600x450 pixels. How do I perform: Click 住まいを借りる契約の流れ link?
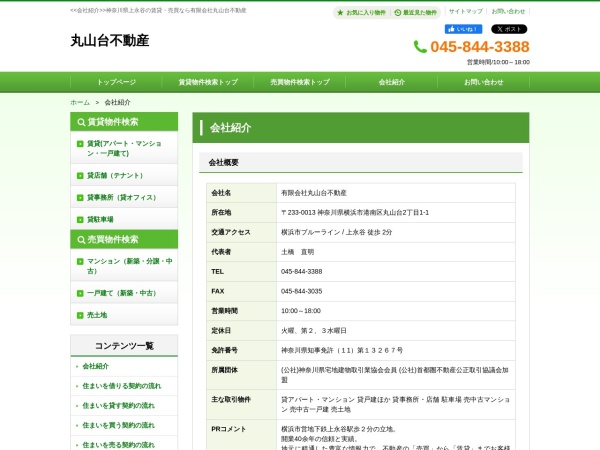click(122, 386)
